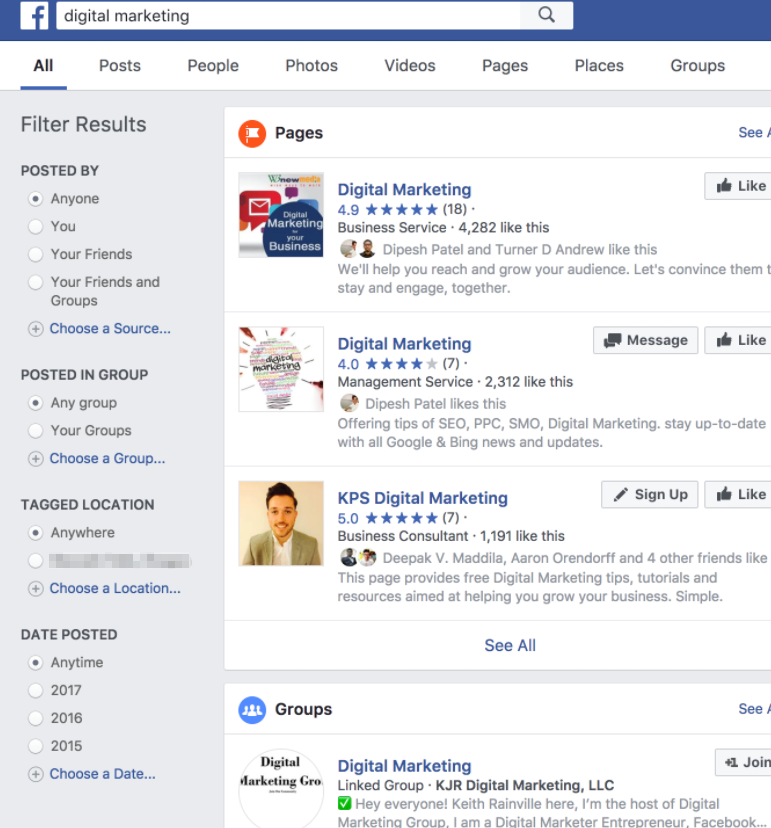771x828 pixels.
Task: Open KPS Digital Marketing page title
Action: pos(422,498)
